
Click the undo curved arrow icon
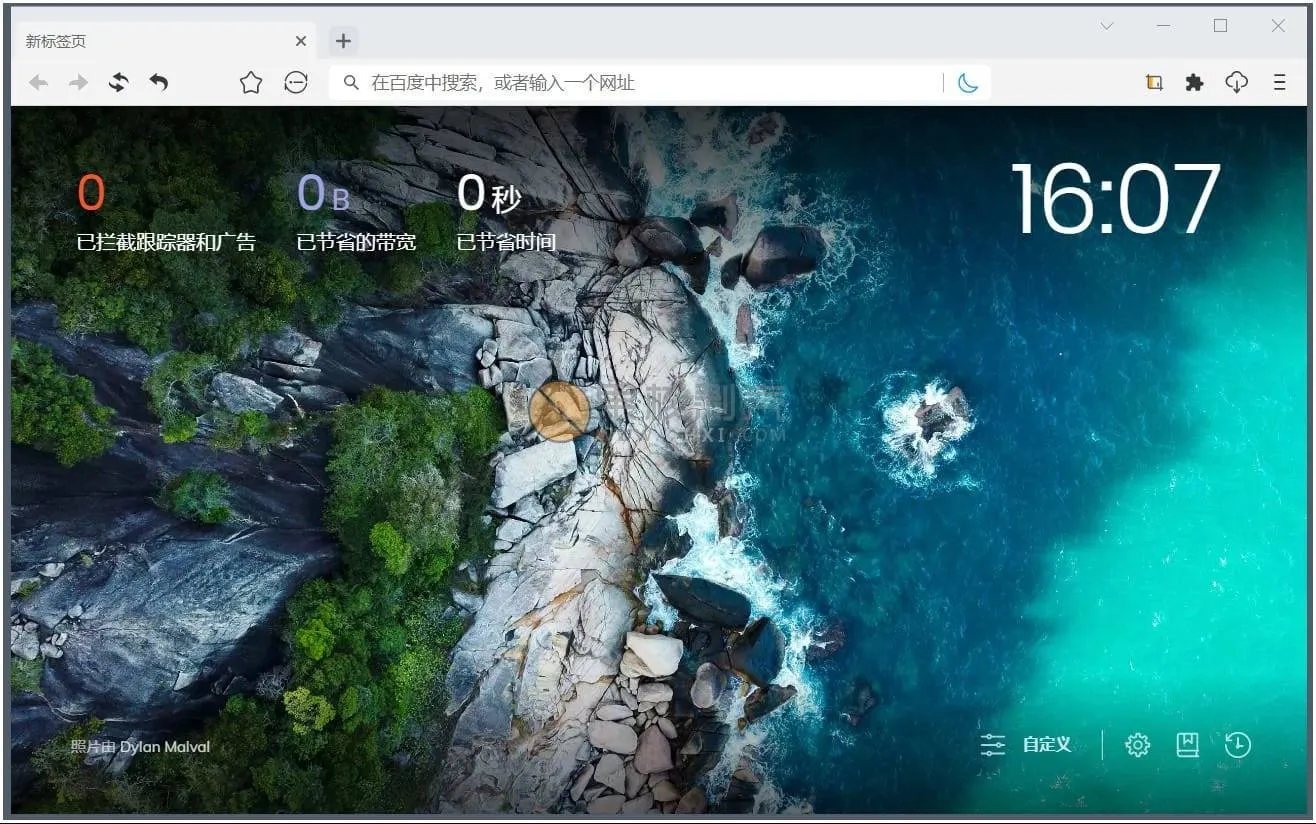[x=158, y=83]
